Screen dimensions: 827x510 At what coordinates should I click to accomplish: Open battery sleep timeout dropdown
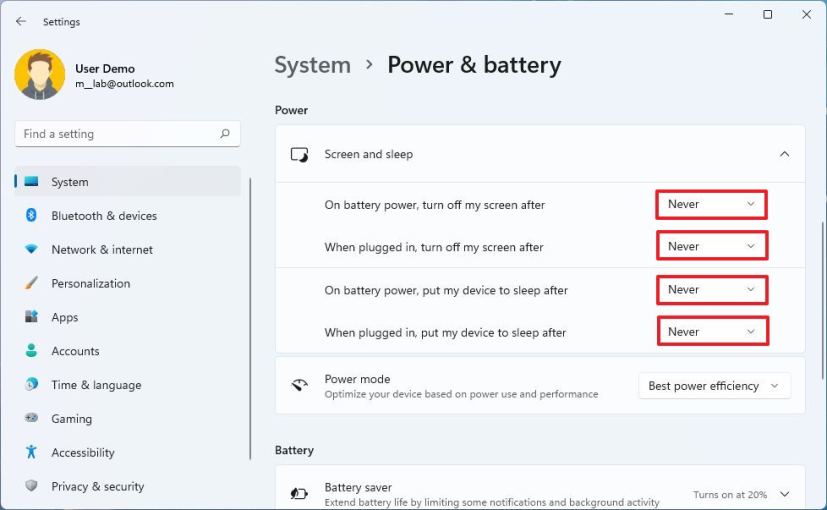pyautogui.click(x=712, y=290)
